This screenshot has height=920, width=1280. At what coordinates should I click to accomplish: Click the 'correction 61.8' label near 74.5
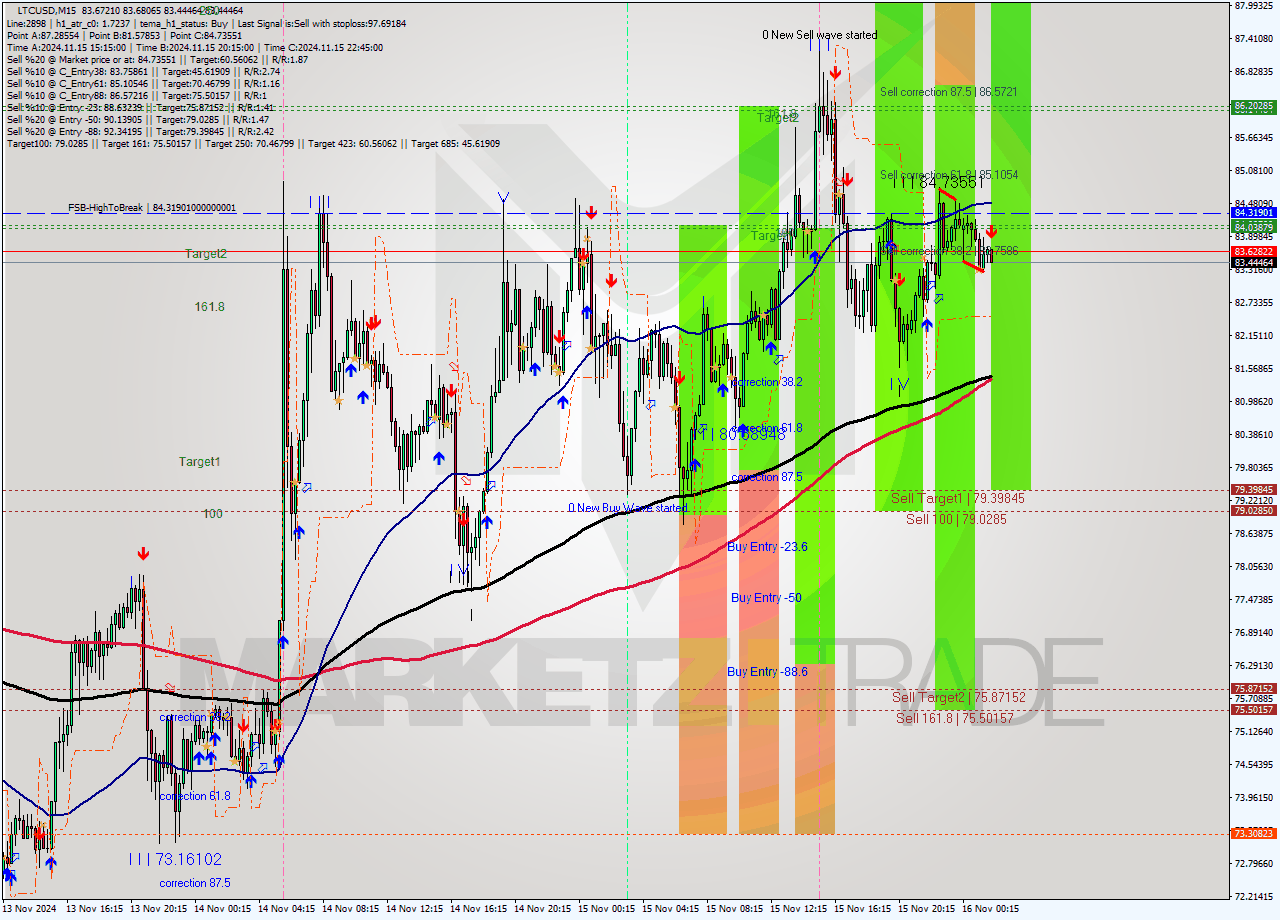click(195, 796)
